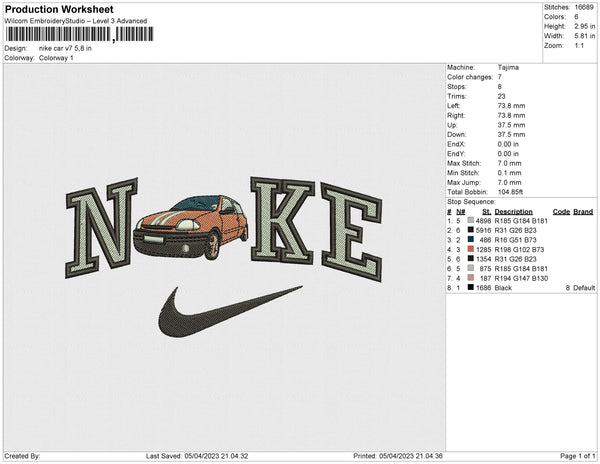Click the Max Stitch value 7.0 mm
Viewport: 600px width, 464px height.
510,163
